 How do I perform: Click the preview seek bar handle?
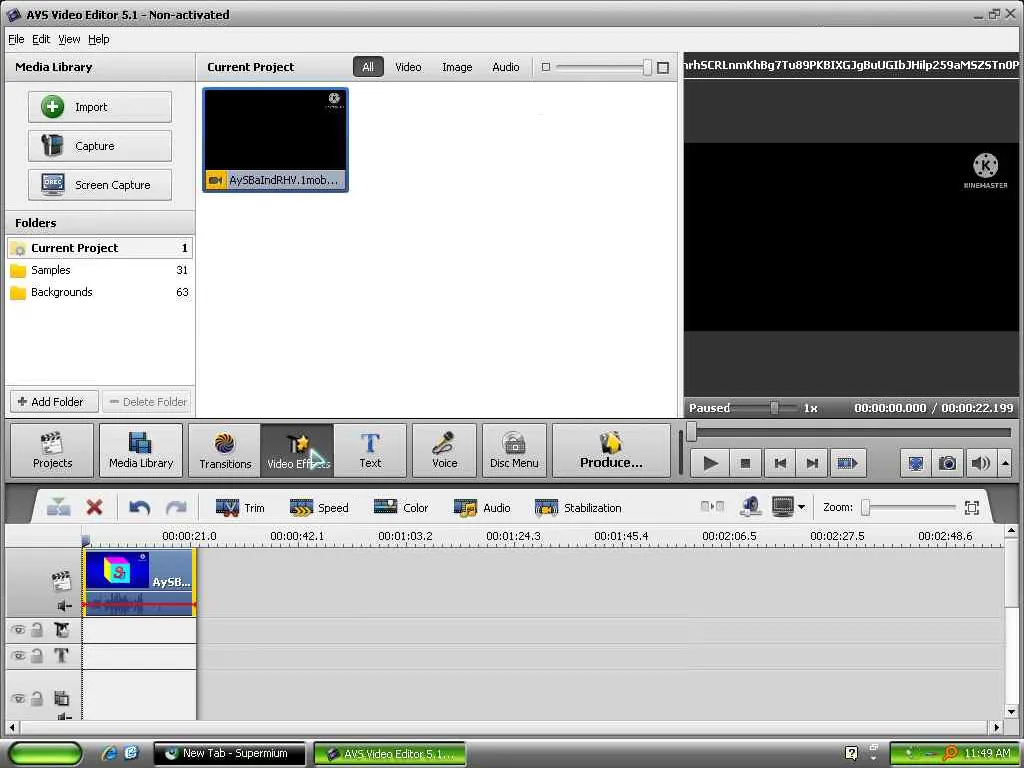pyautogui.click(x=692, y=432)
